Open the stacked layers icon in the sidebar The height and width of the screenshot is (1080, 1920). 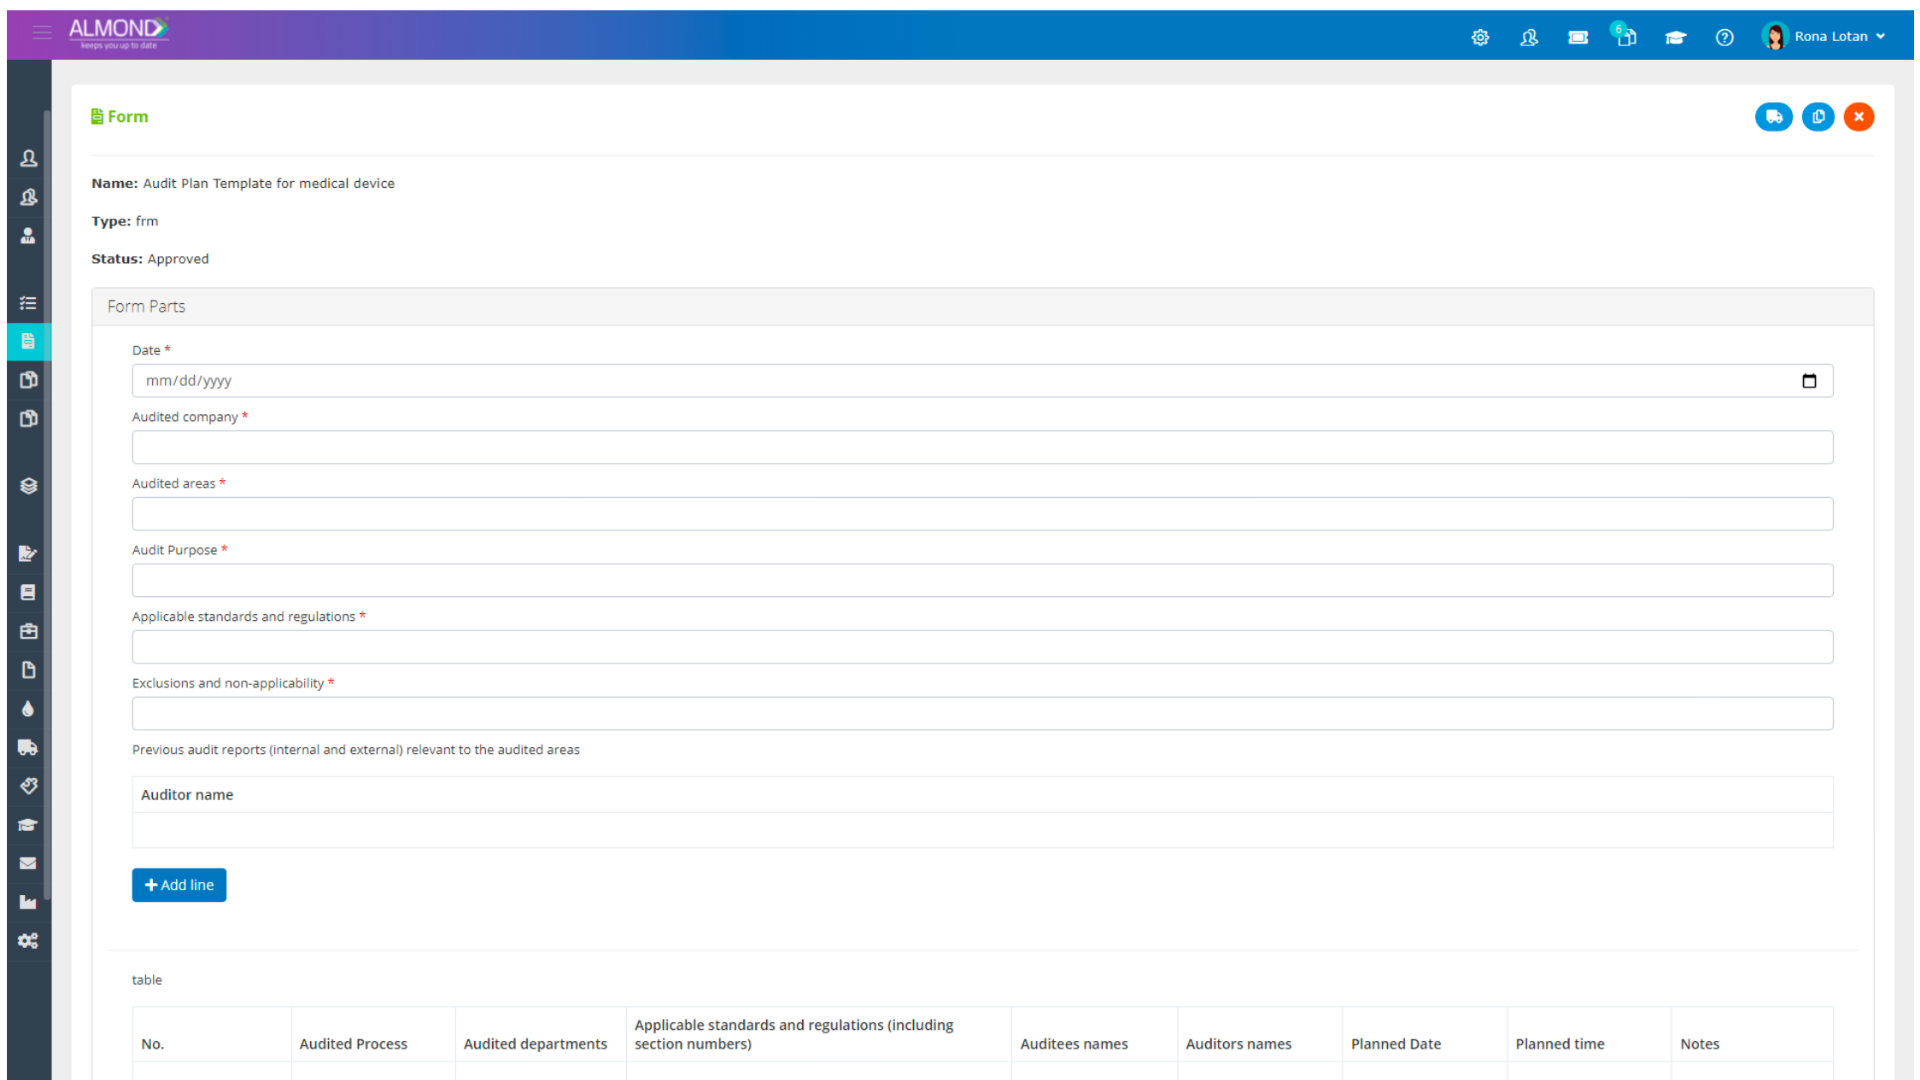coord(28,486)
